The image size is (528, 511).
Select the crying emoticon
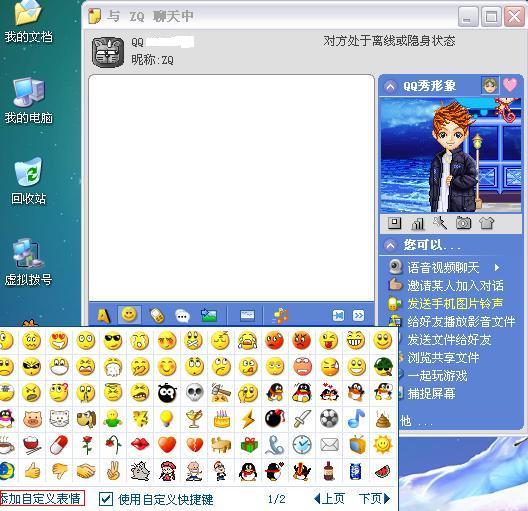coord(248,341)
